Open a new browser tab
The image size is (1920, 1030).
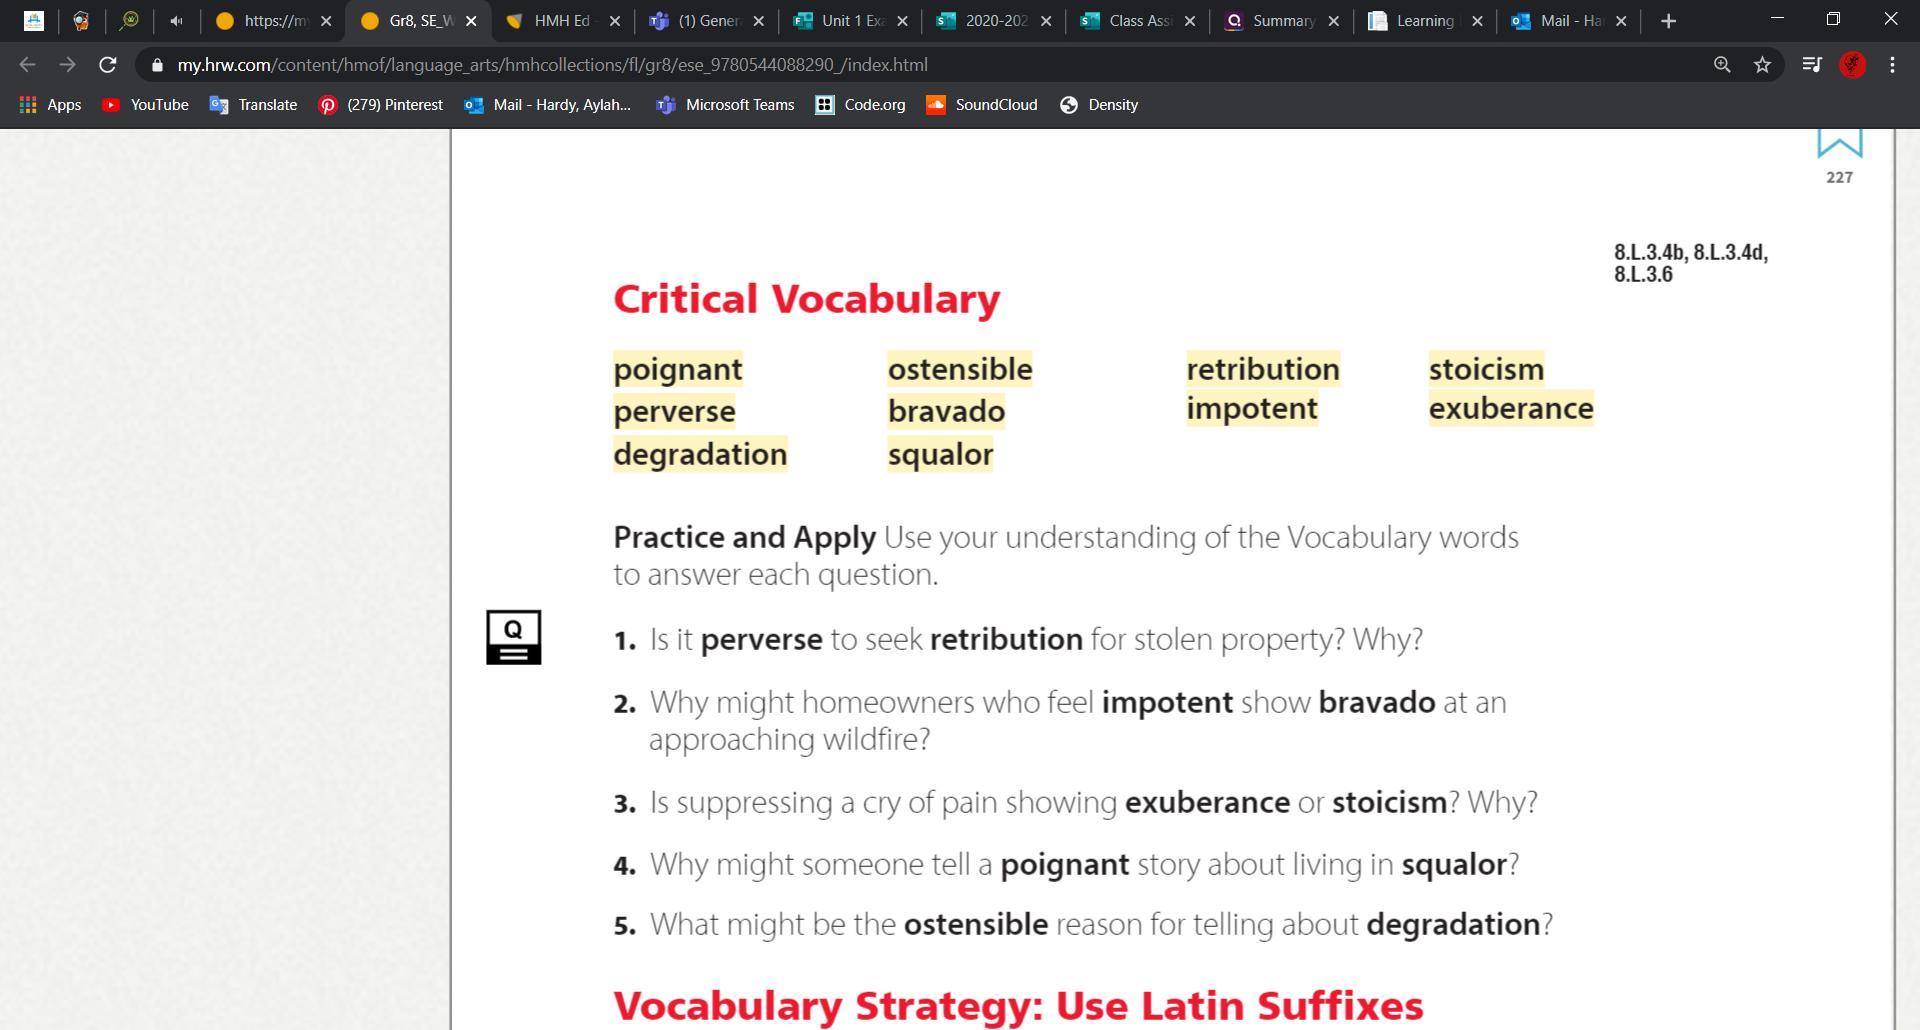[1668, 21]
